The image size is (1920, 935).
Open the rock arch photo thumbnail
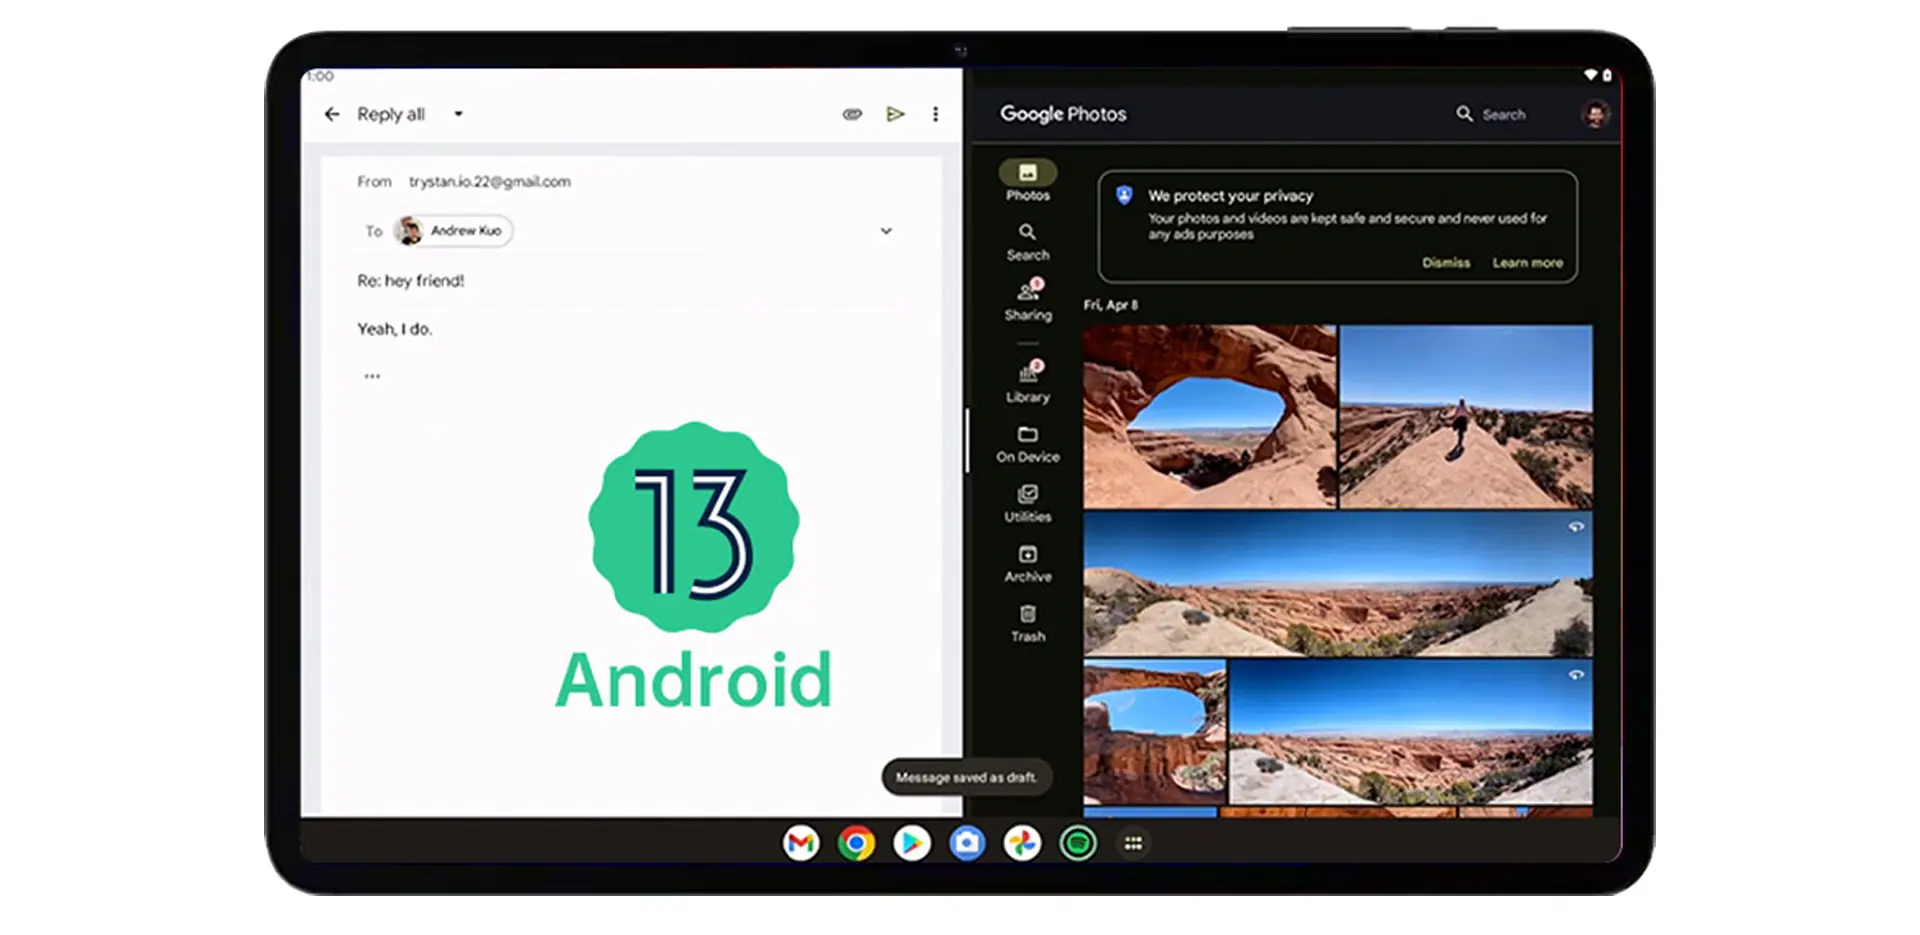(x=1209, y=416)
